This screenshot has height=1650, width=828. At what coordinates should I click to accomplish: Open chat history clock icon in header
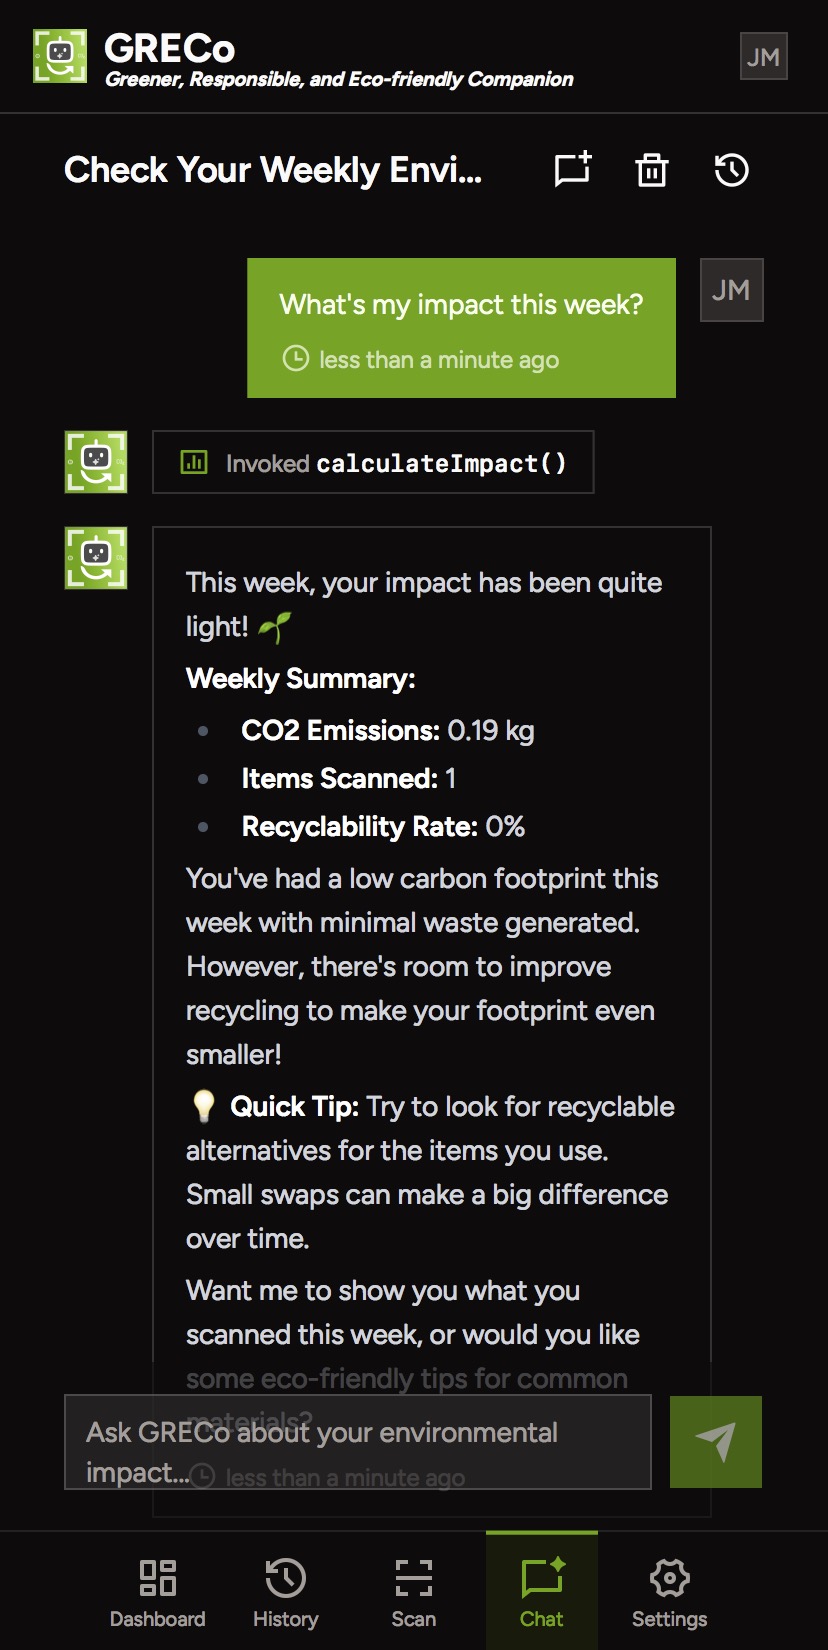[x=731, y=170]
